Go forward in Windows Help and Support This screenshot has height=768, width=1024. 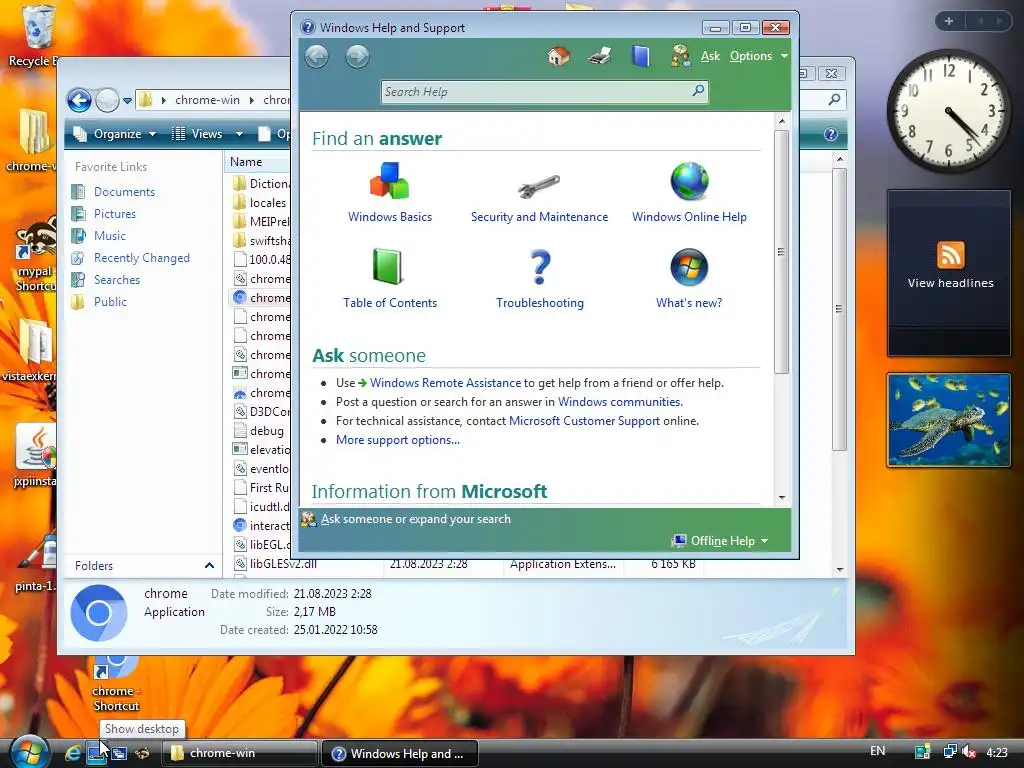click(x=357, y=56)
